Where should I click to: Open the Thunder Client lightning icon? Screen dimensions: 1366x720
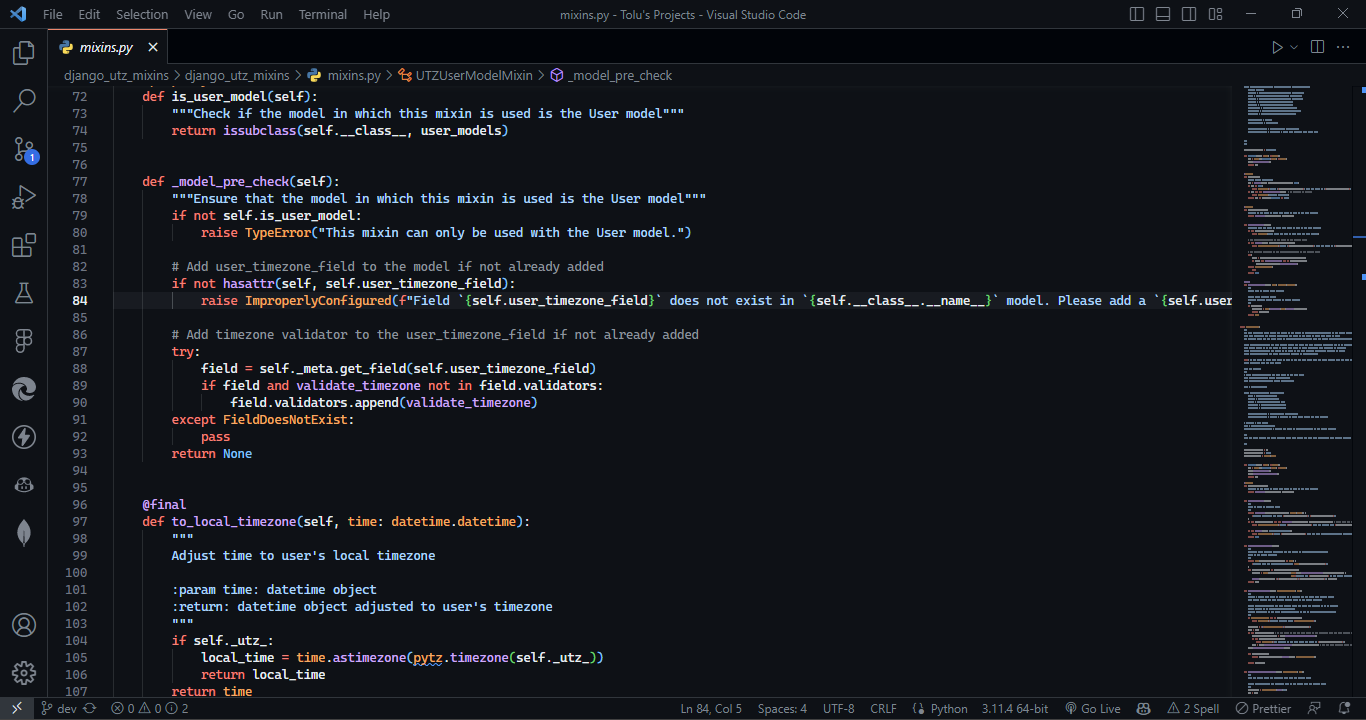click(24, 437)
